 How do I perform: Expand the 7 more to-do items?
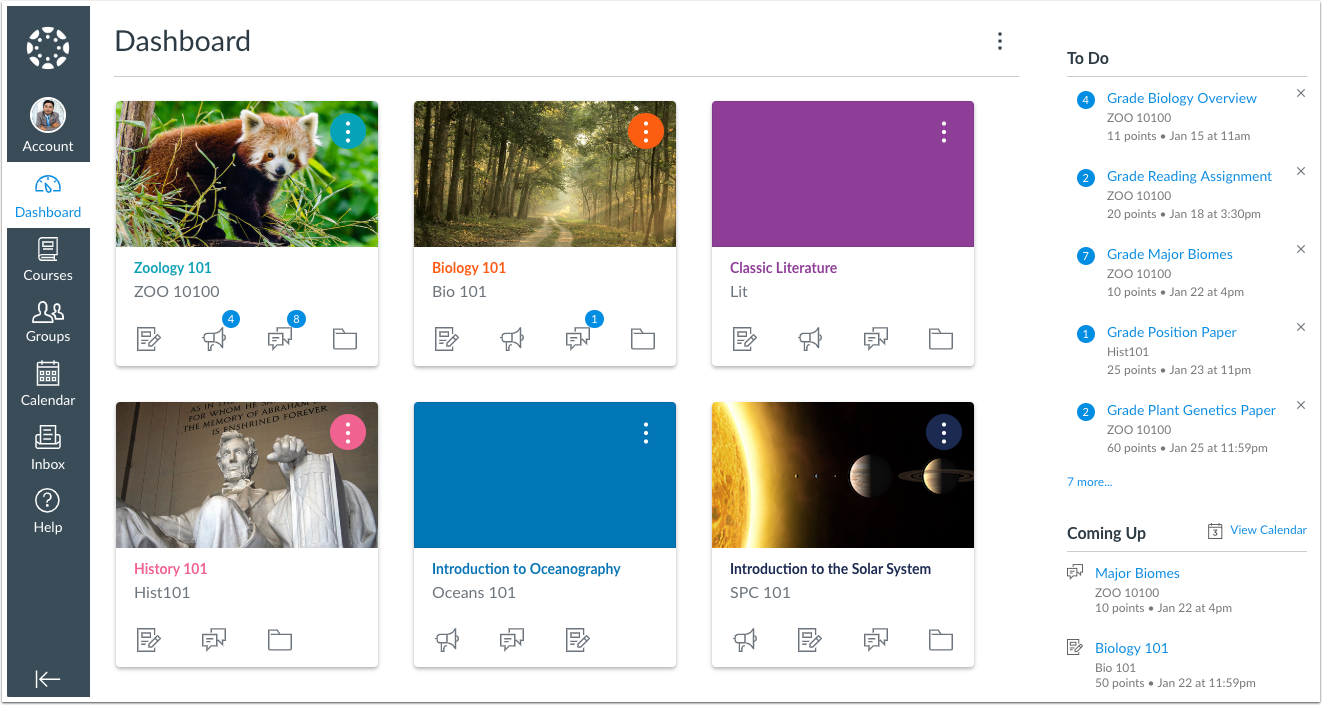click(x=1089, y=482)
